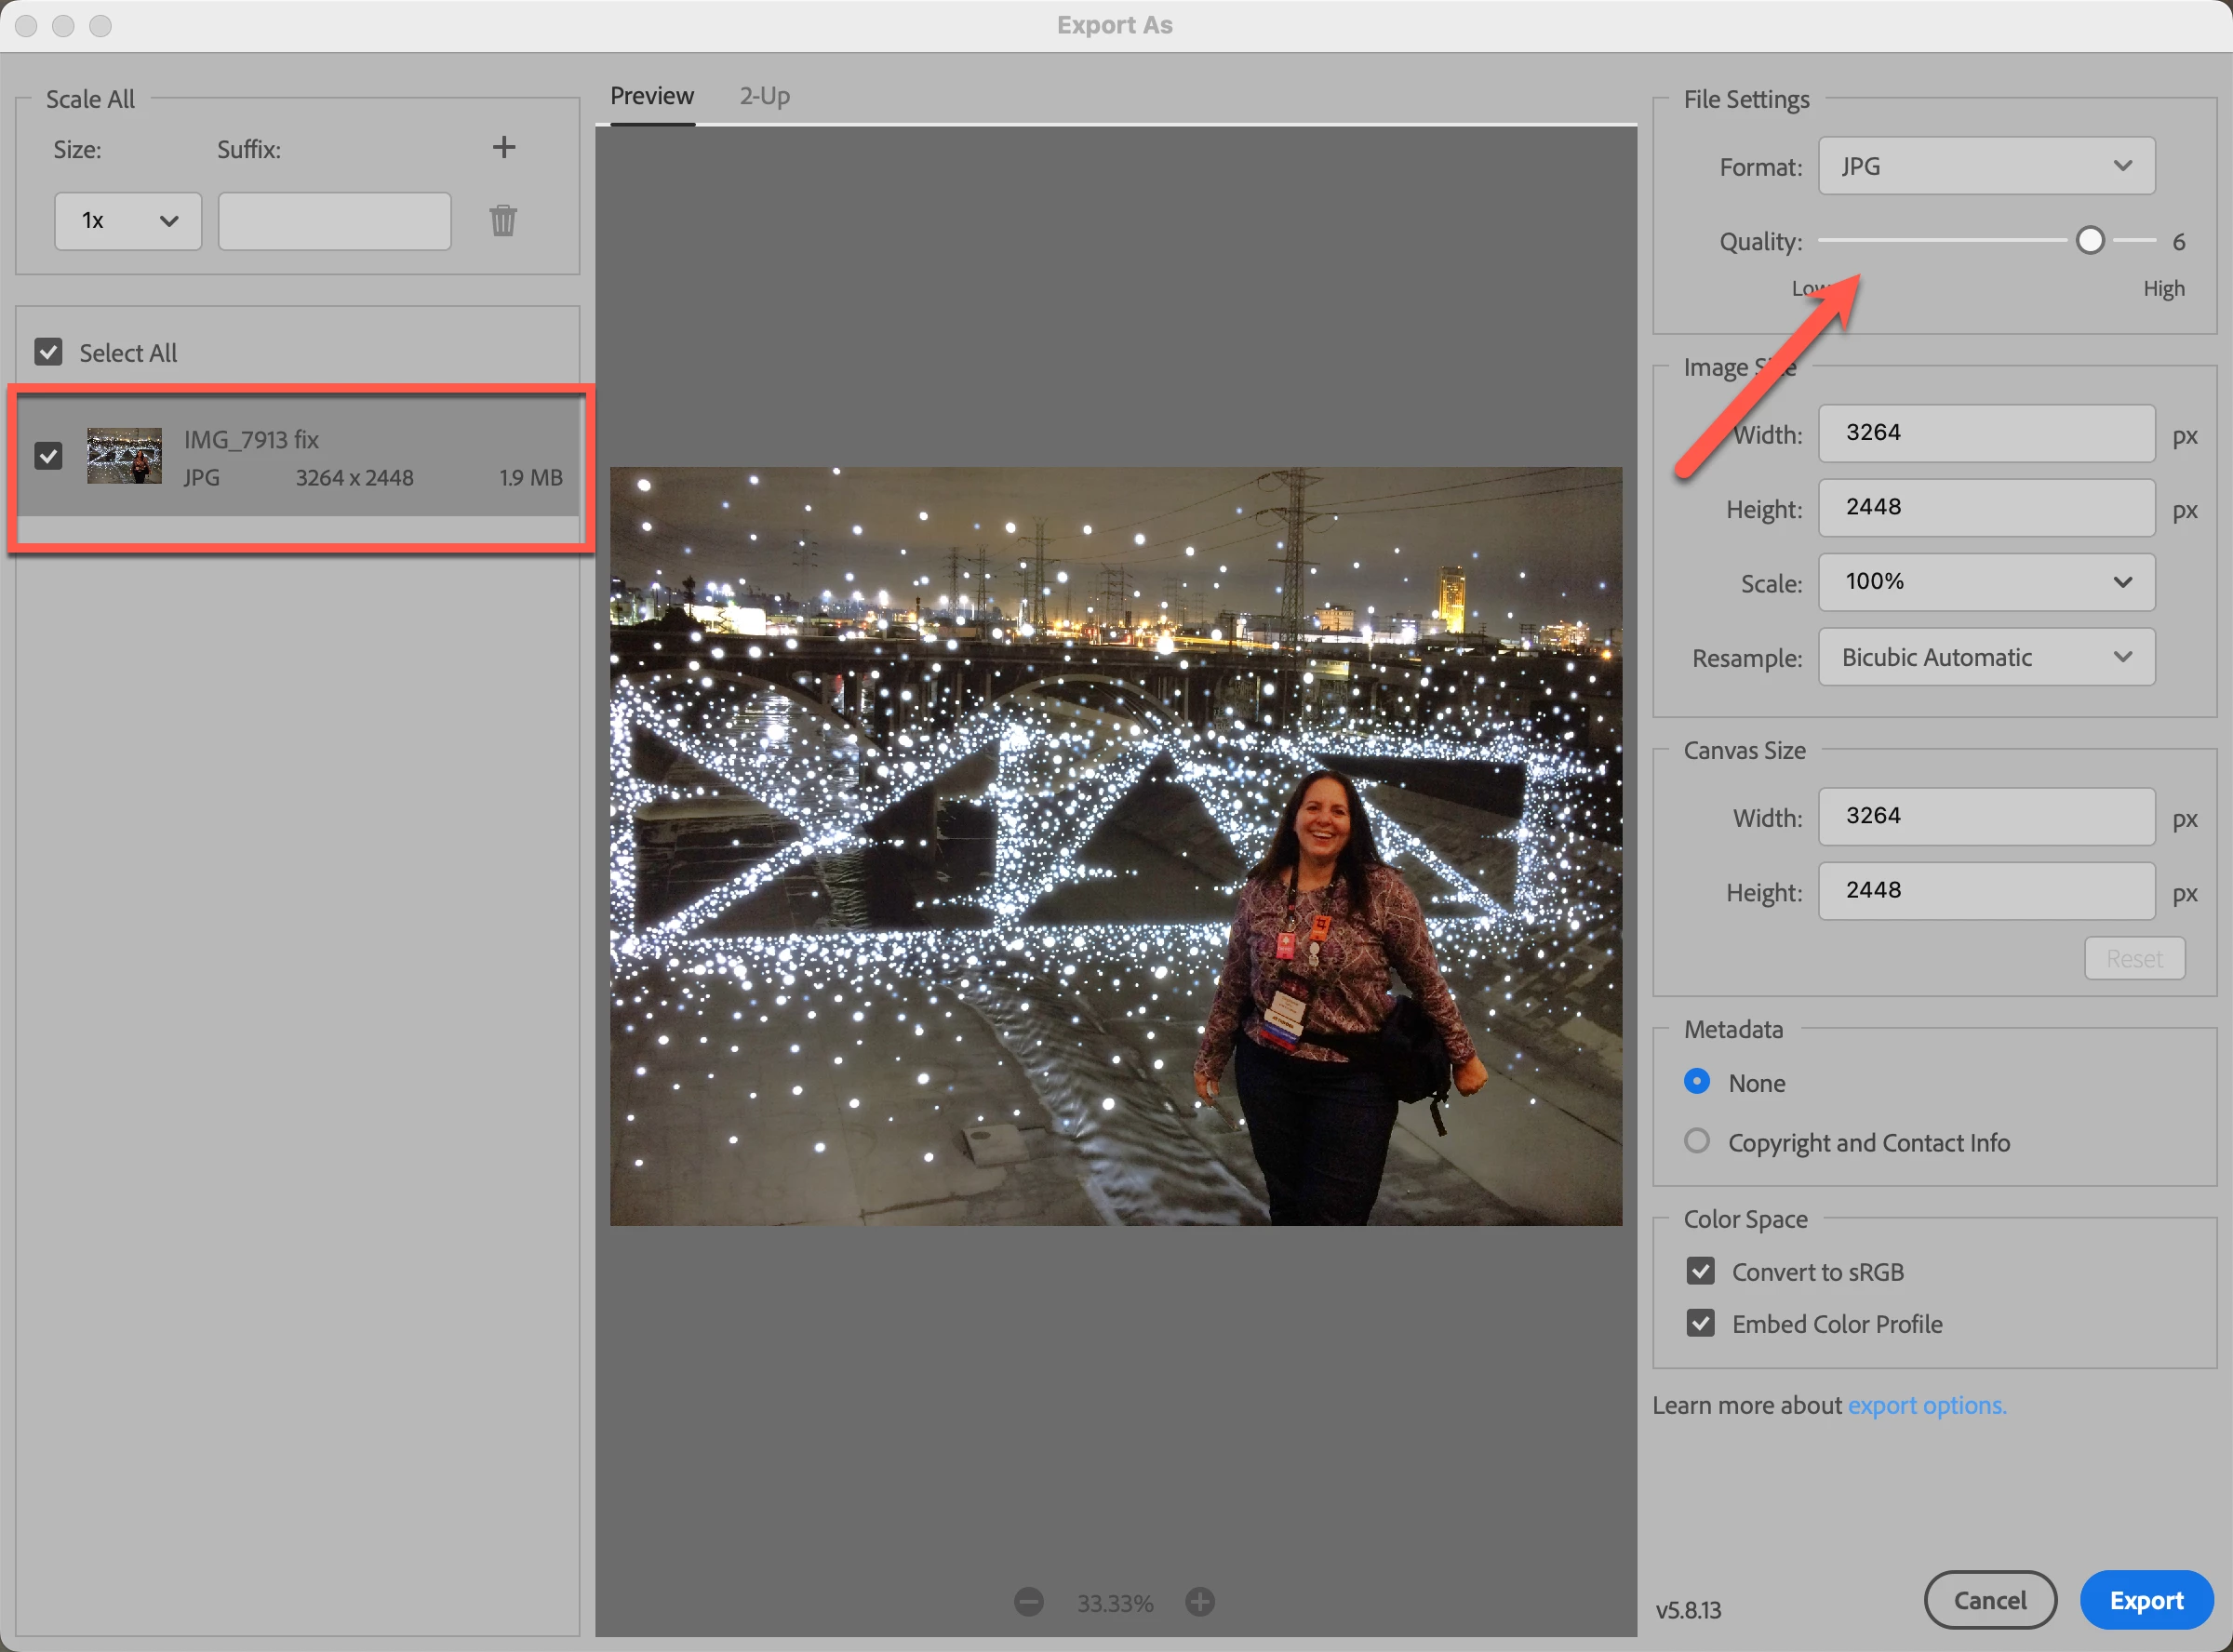Switch to the 2-Up tab
2233x1652 pixels.
coord(764,96)
